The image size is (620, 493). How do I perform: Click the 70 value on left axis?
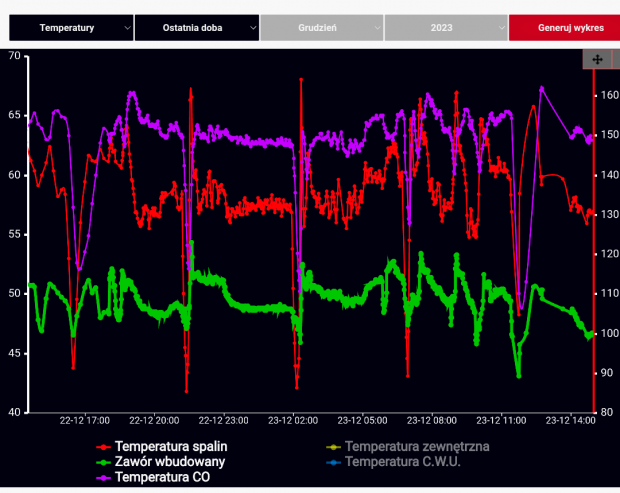14,56
